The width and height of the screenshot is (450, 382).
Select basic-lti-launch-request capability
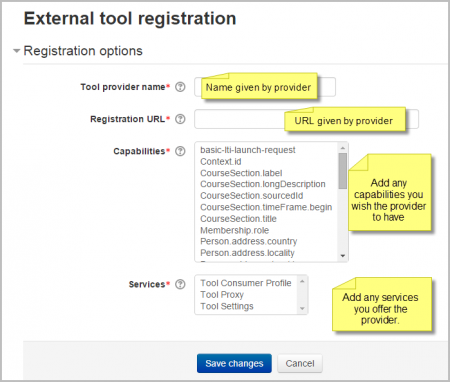(248, 150)
